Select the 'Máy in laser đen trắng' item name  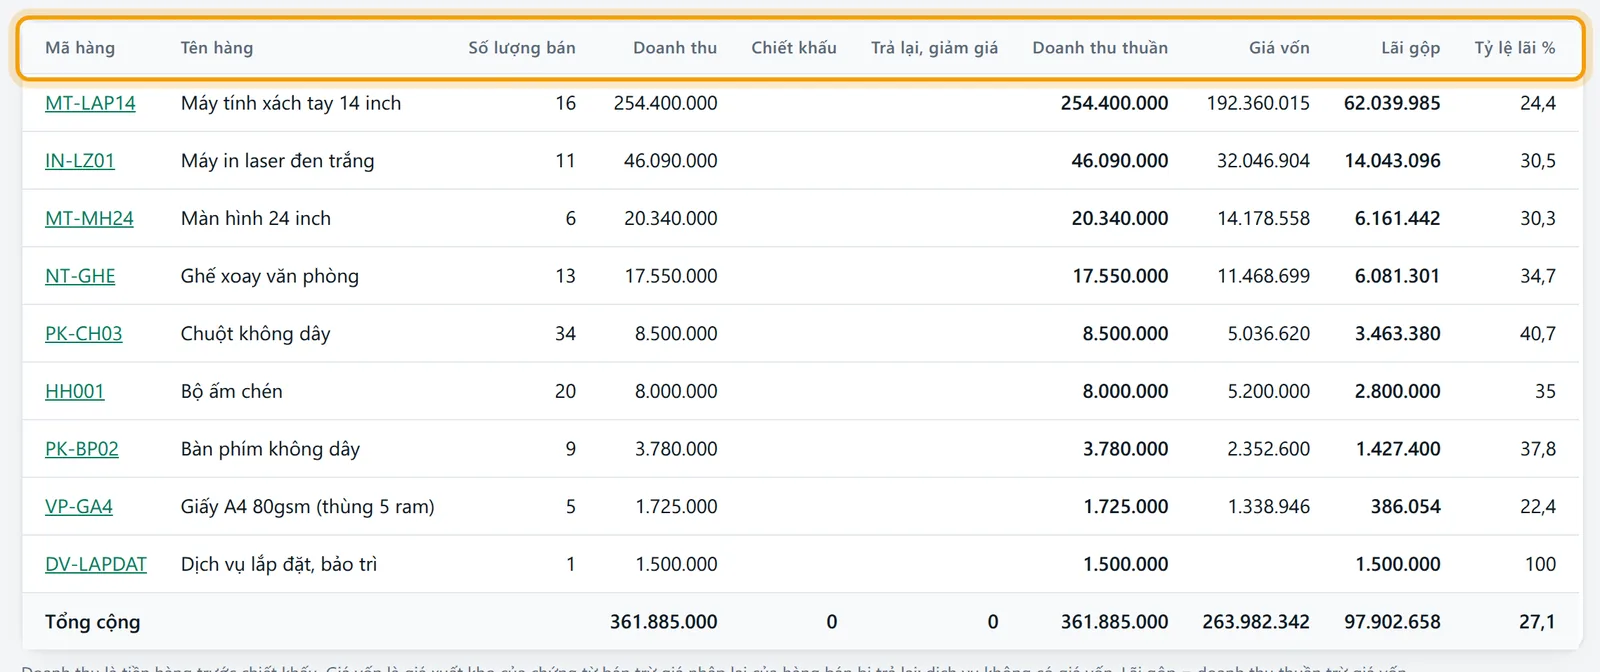(x=278, y=161)
